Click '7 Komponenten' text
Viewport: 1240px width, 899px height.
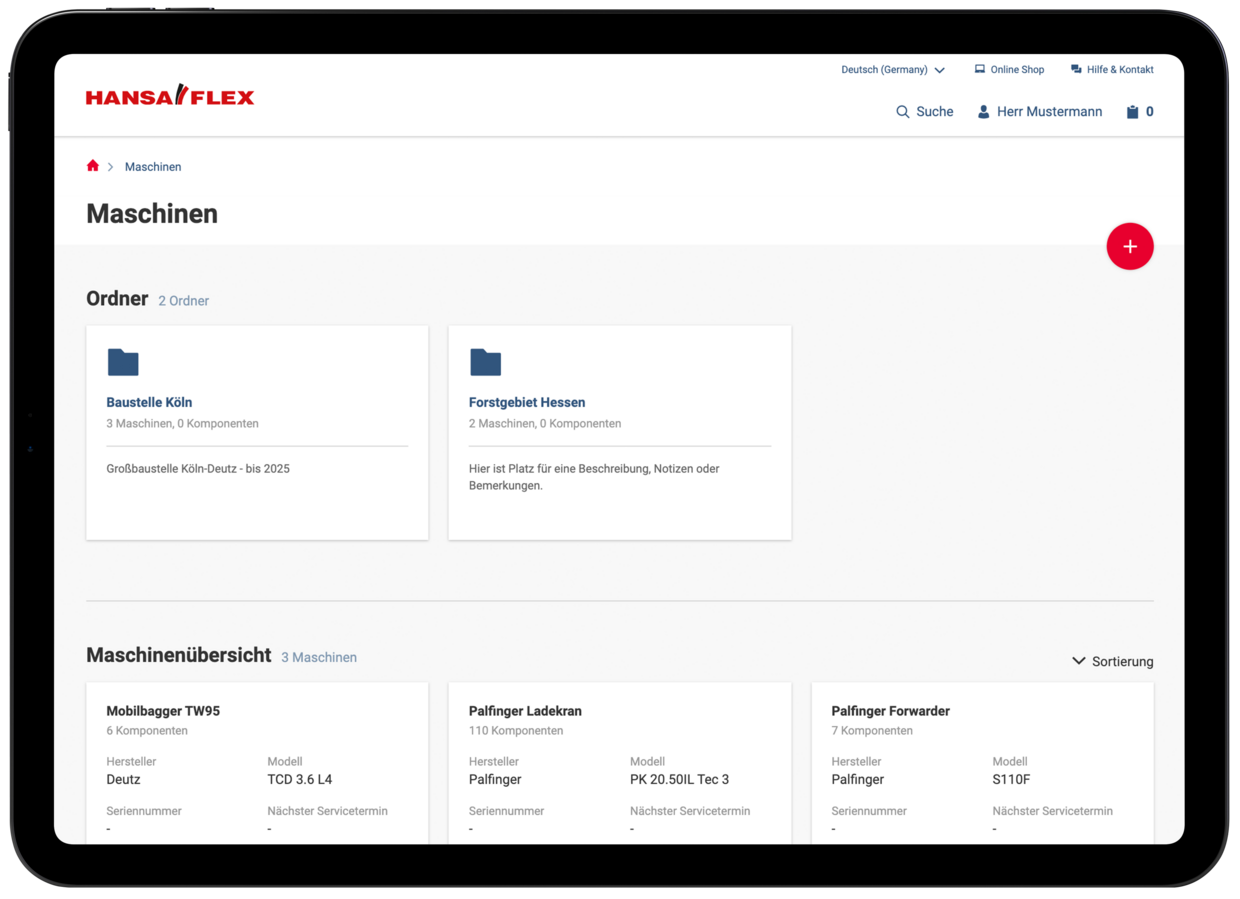(872, 731)
